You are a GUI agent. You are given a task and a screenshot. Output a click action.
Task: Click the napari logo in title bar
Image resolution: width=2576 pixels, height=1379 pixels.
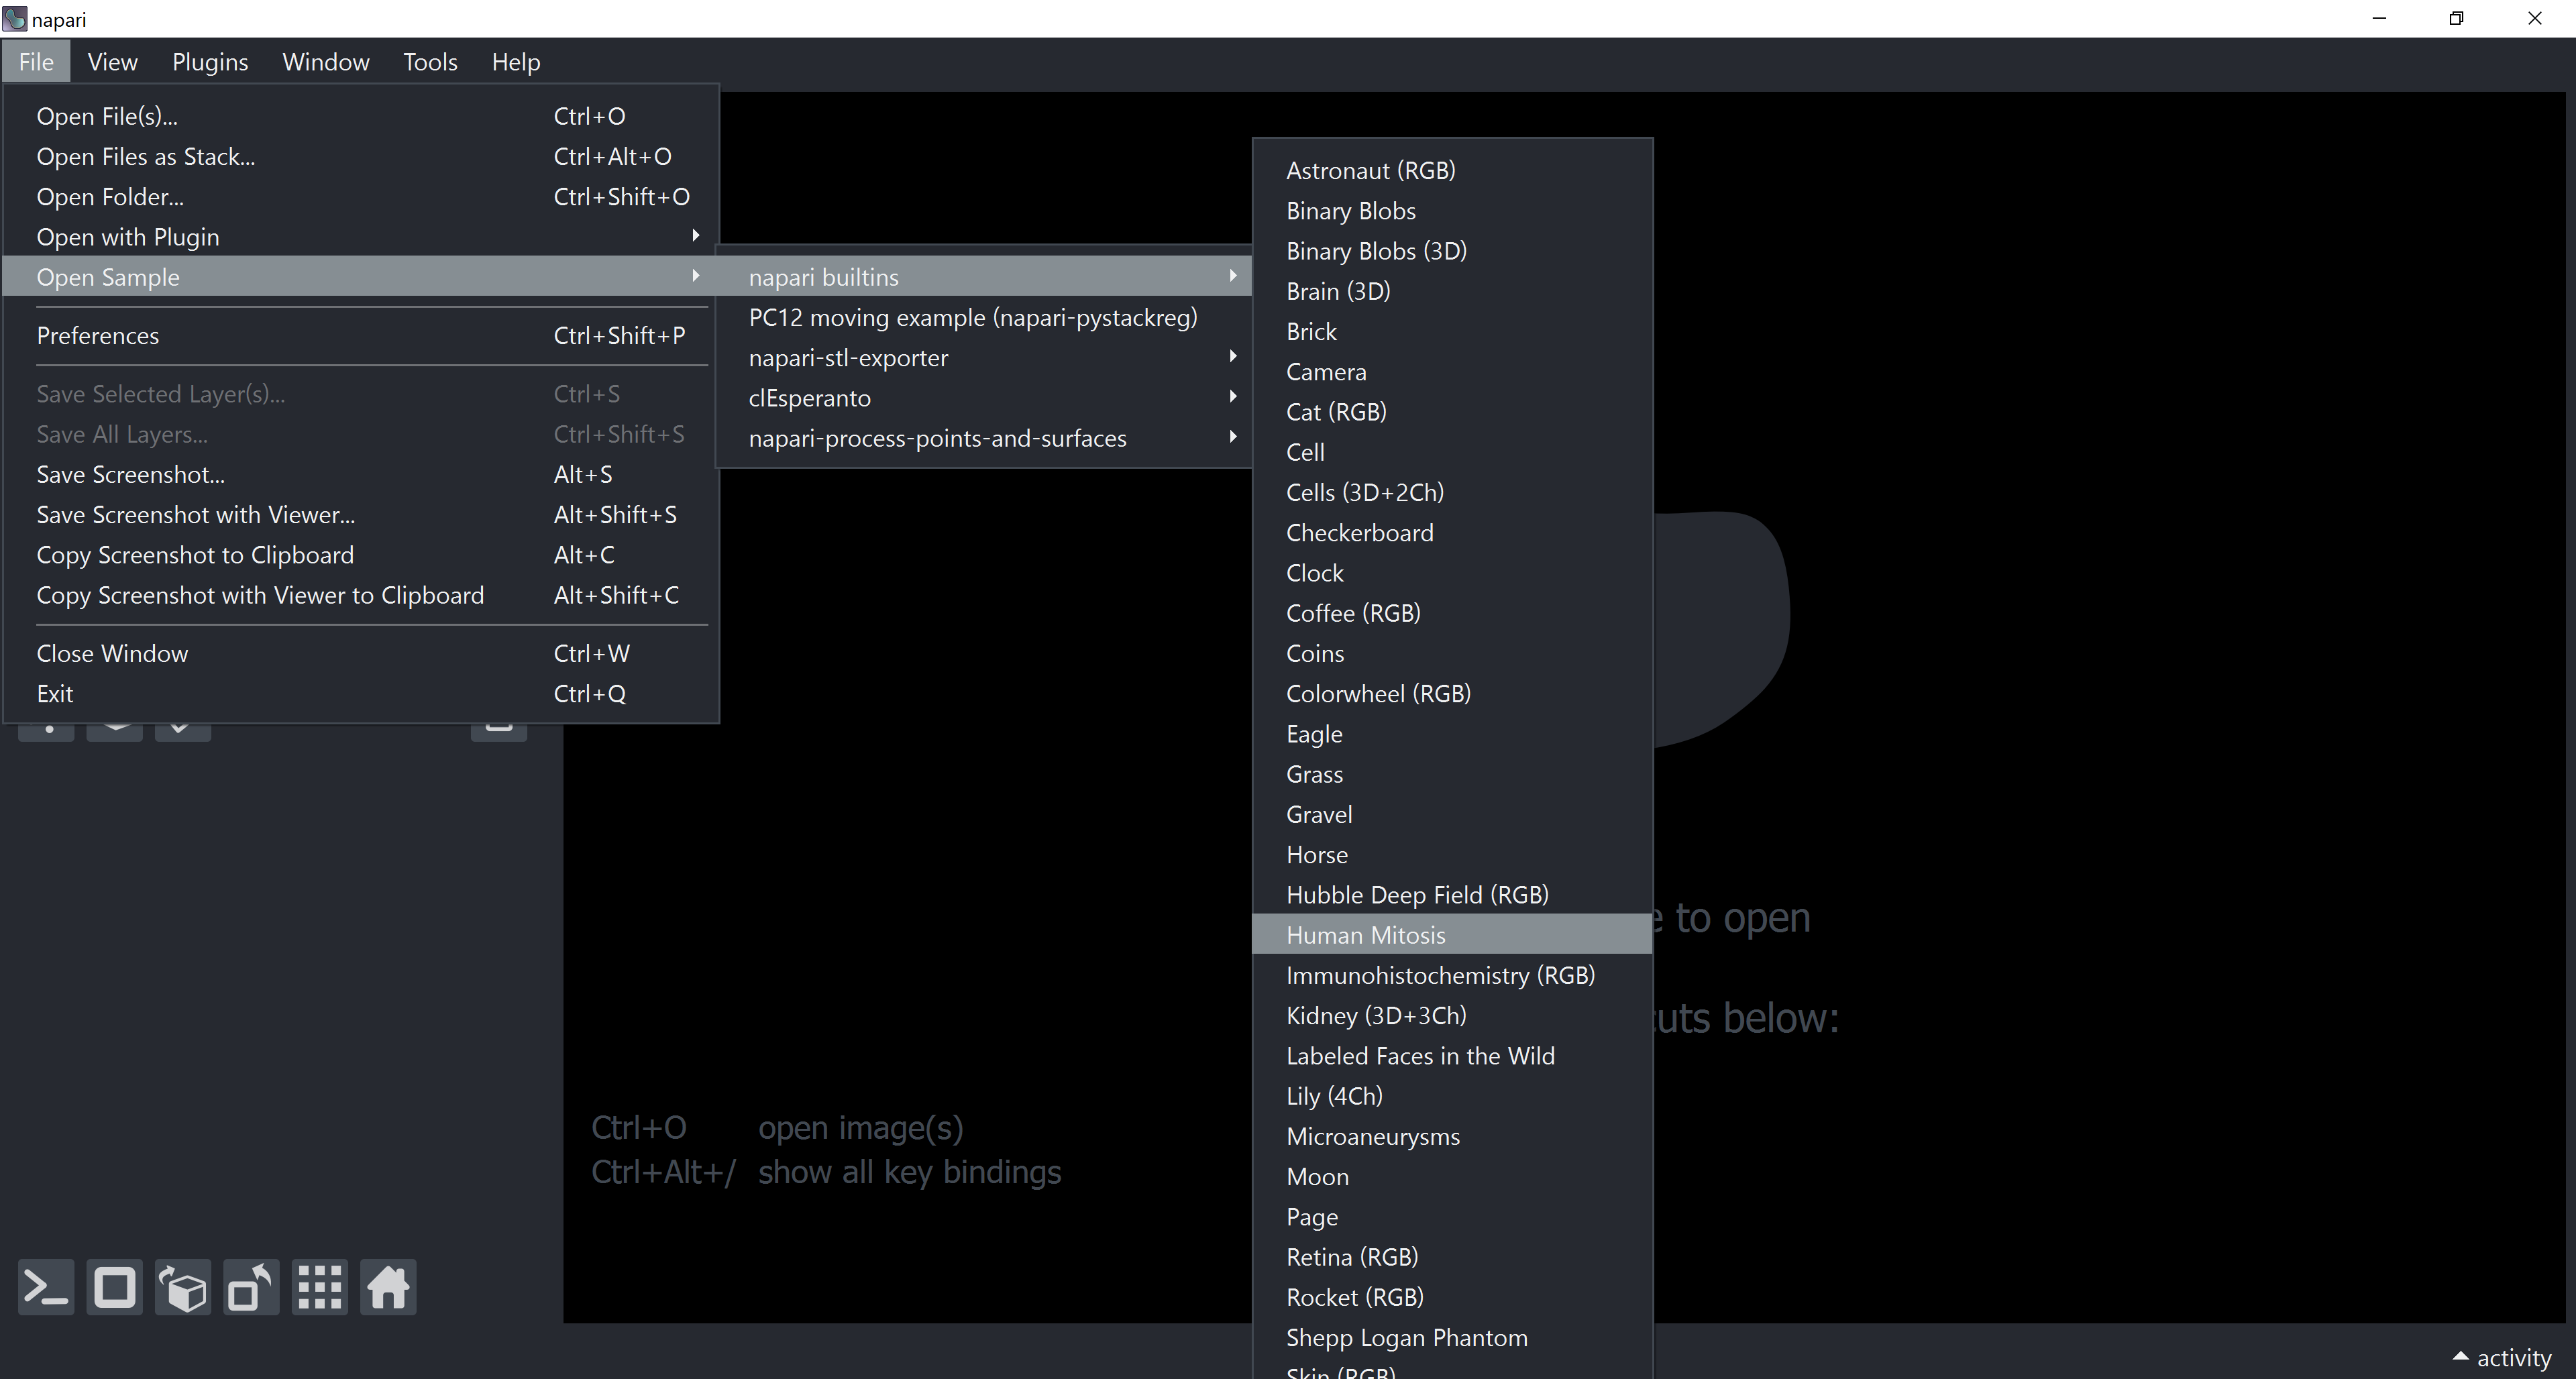coord(14,18)
